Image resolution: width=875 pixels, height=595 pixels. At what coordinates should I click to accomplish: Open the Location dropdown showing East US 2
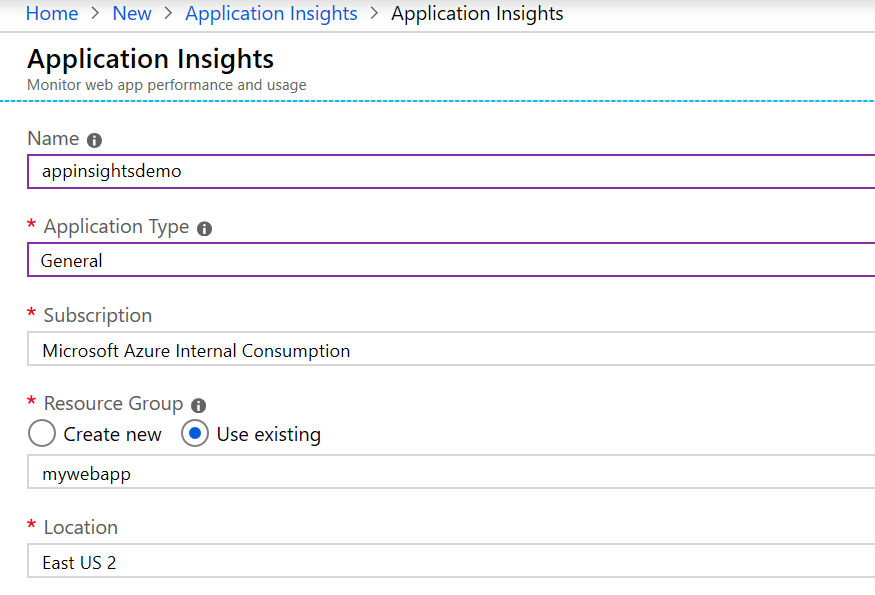coord(451,561)
